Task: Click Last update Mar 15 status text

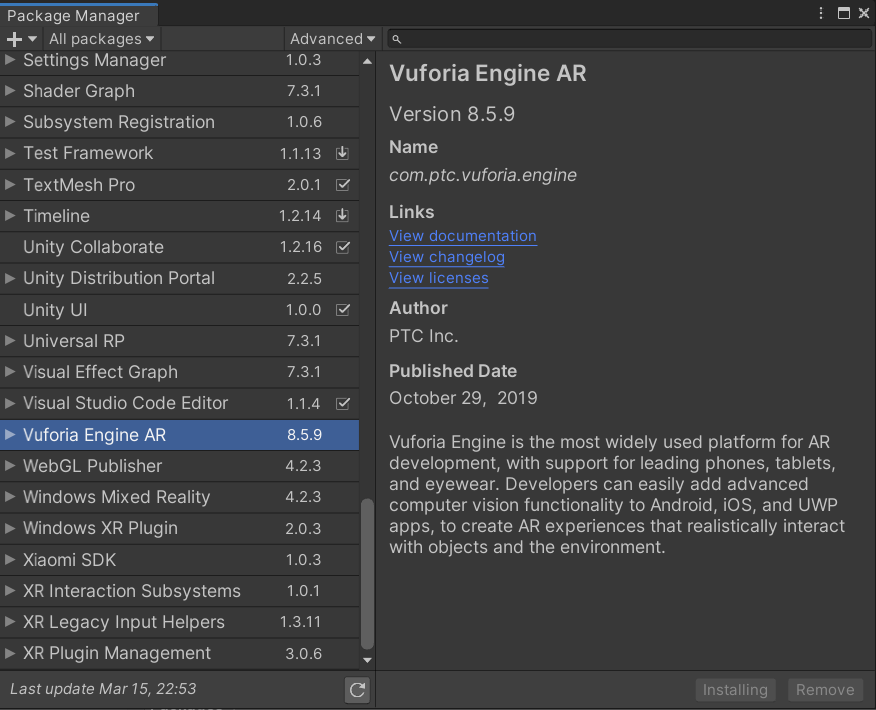Action: click(103, 689)
